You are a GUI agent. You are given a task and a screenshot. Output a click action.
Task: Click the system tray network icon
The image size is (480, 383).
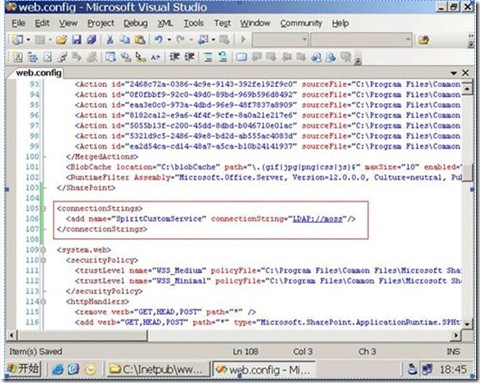tap(427, 369)
